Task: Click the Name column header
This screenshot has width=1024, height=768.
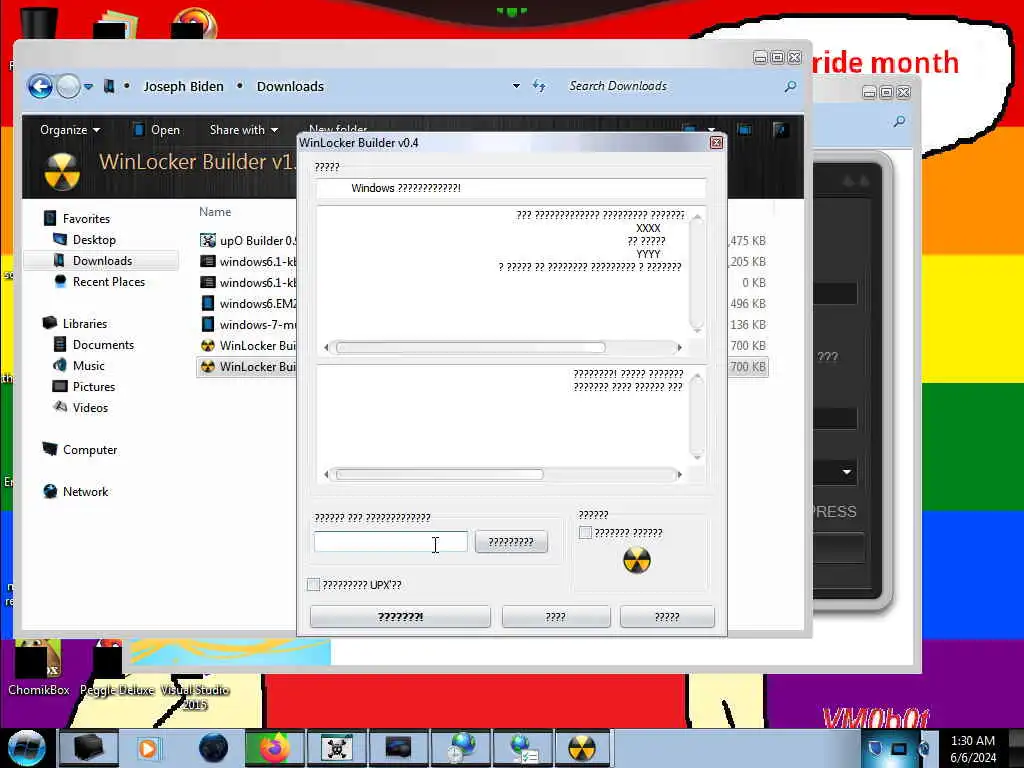Action: pos(215,212)
